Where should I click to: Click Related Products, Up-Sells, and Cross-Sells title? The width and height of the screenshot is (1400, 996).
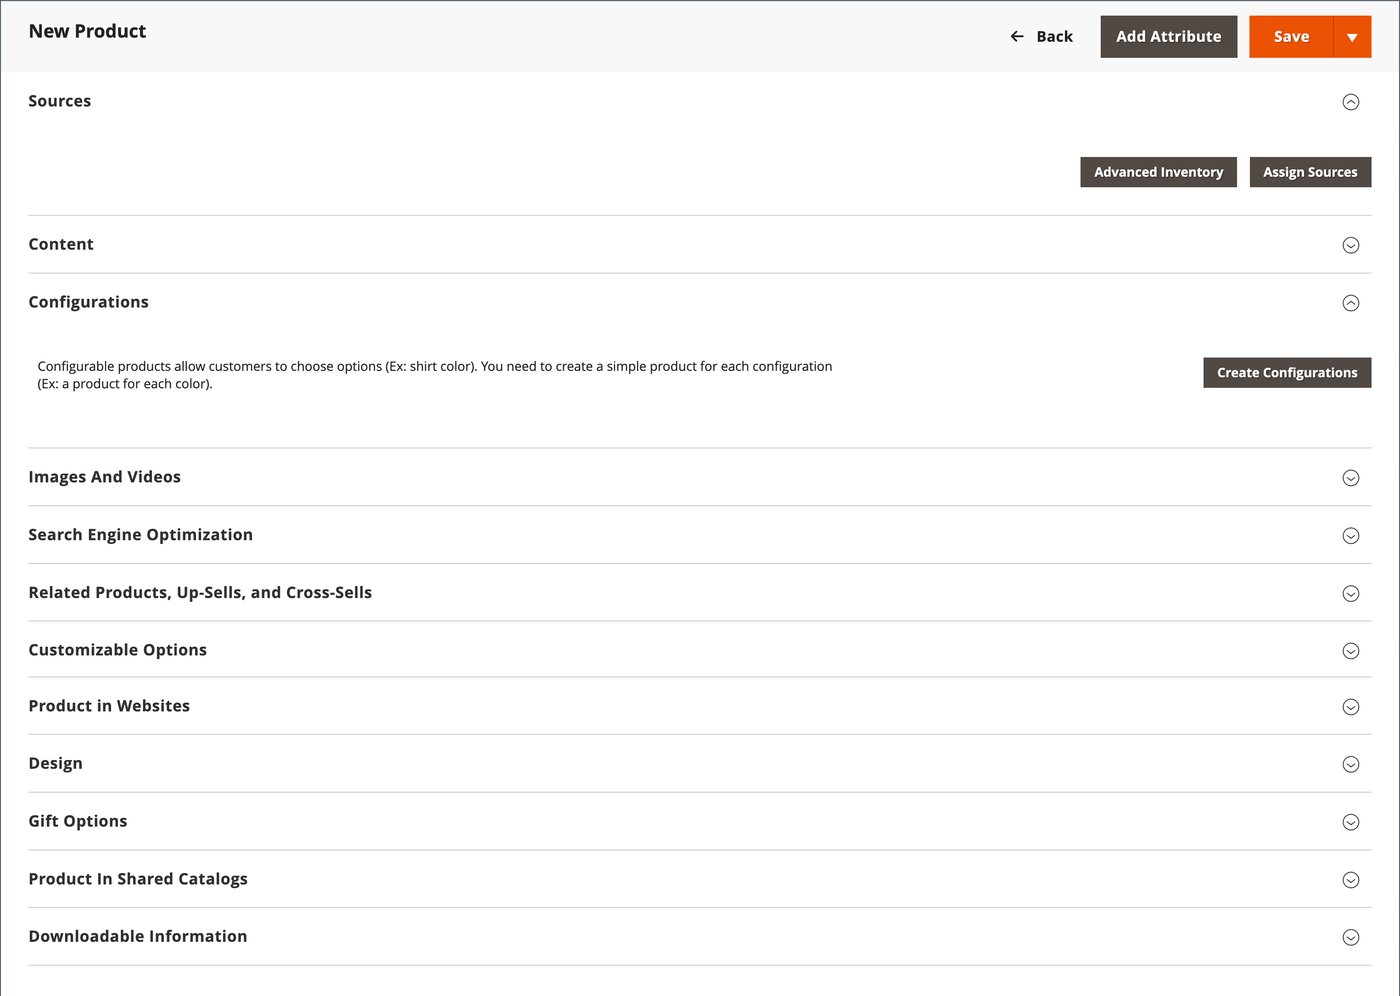(200, 593)
